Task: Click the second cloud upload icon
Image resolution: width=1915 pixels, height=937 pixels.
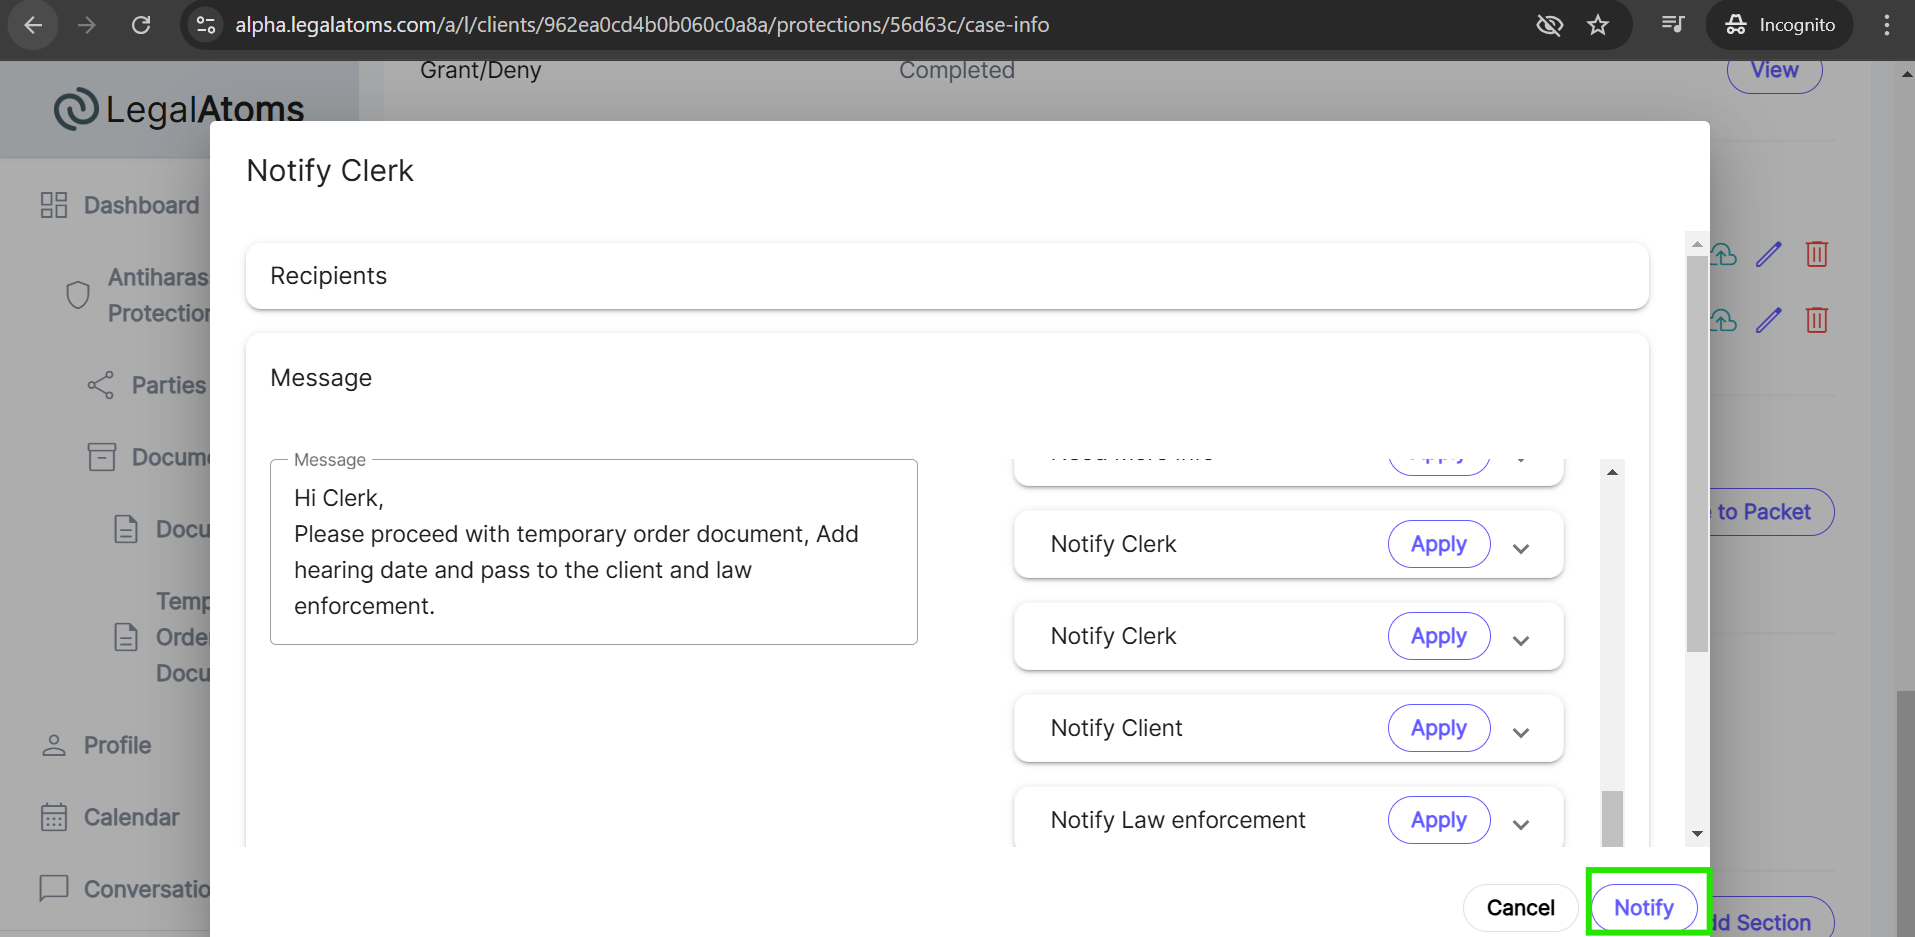Action: (1724, 320)
